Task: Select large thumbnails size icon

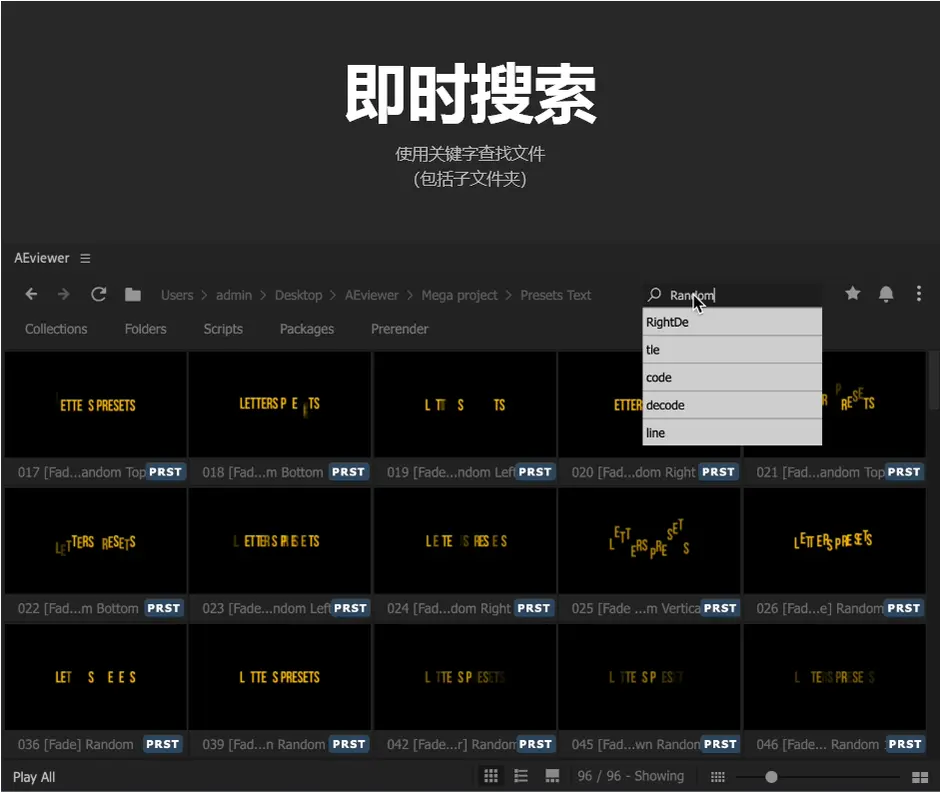Action: click(920, 777)
